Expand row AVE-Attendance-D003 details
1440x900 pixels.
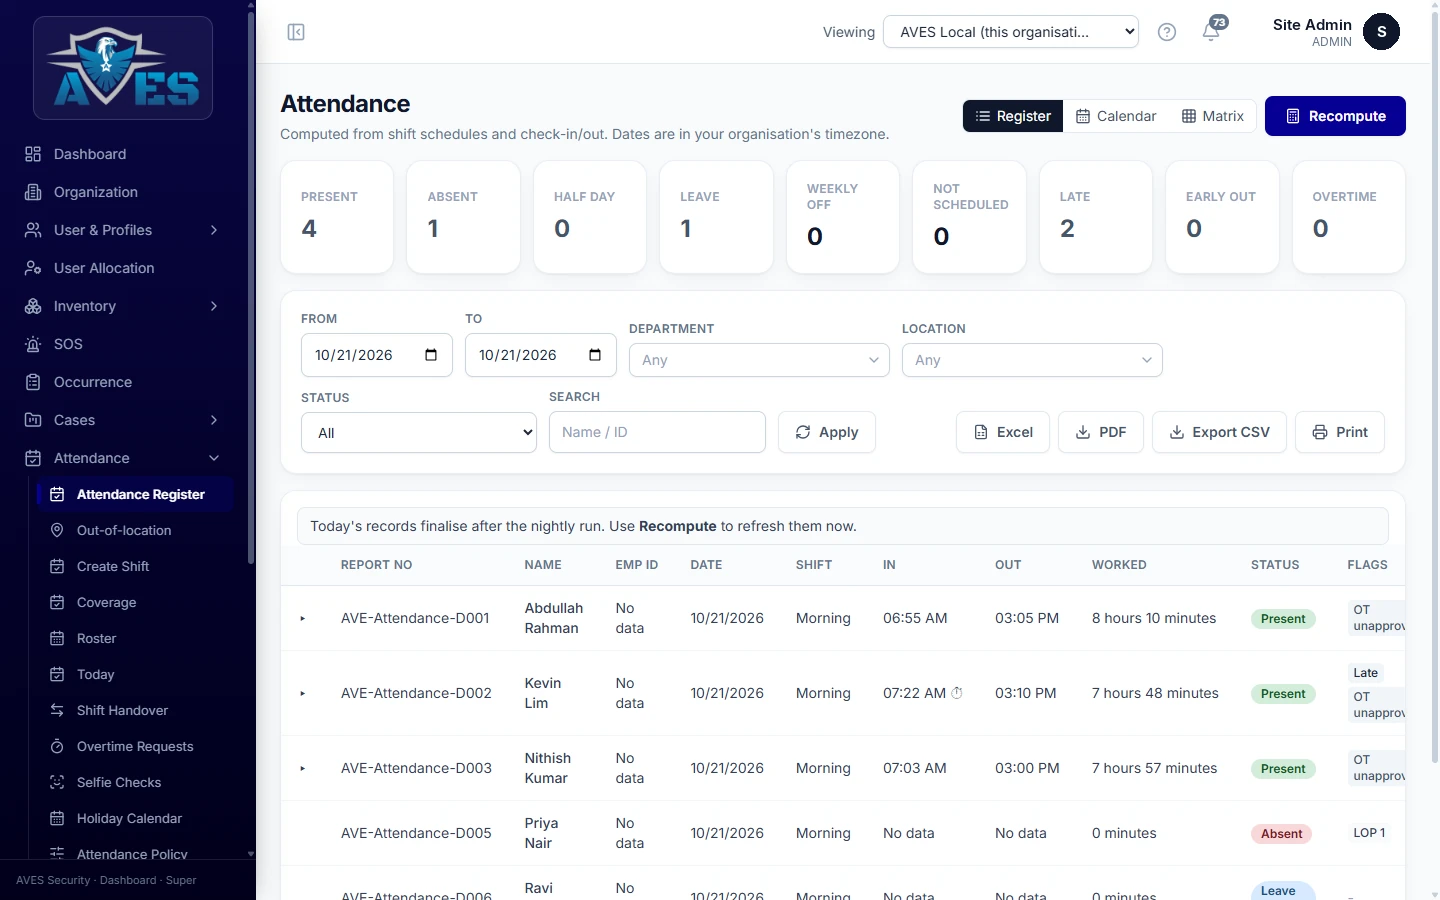pyautogui.click(x=303, y=769)
